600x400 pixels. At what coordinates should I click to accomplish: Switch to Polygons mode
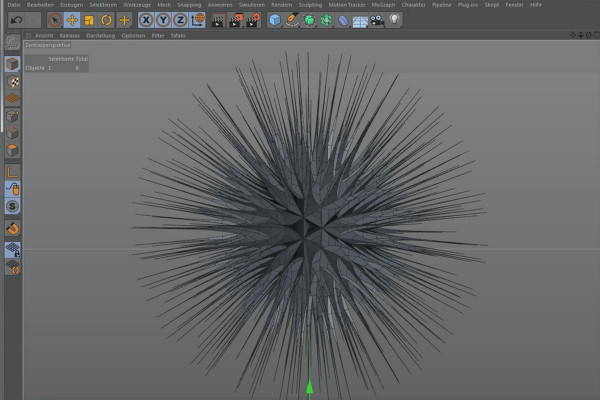pyautogui.click(x=12, y=150)
